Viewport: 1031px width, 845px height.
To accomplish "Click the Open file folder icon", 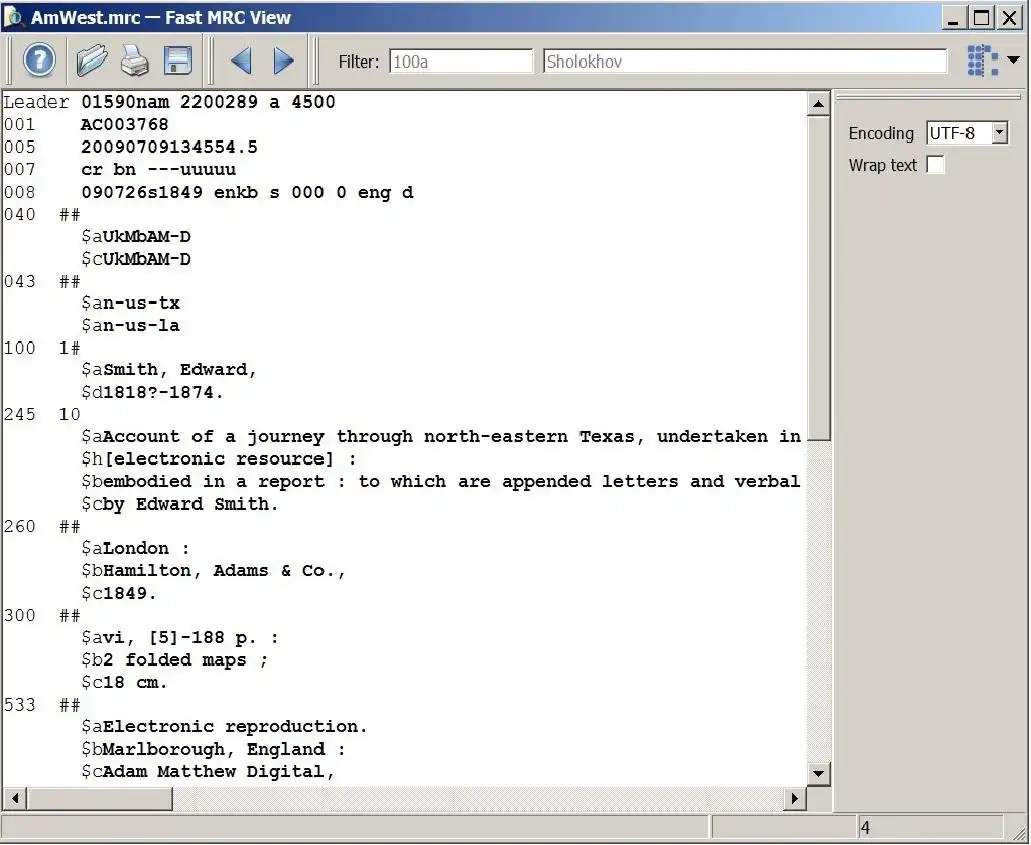I will tap(92, 60).
